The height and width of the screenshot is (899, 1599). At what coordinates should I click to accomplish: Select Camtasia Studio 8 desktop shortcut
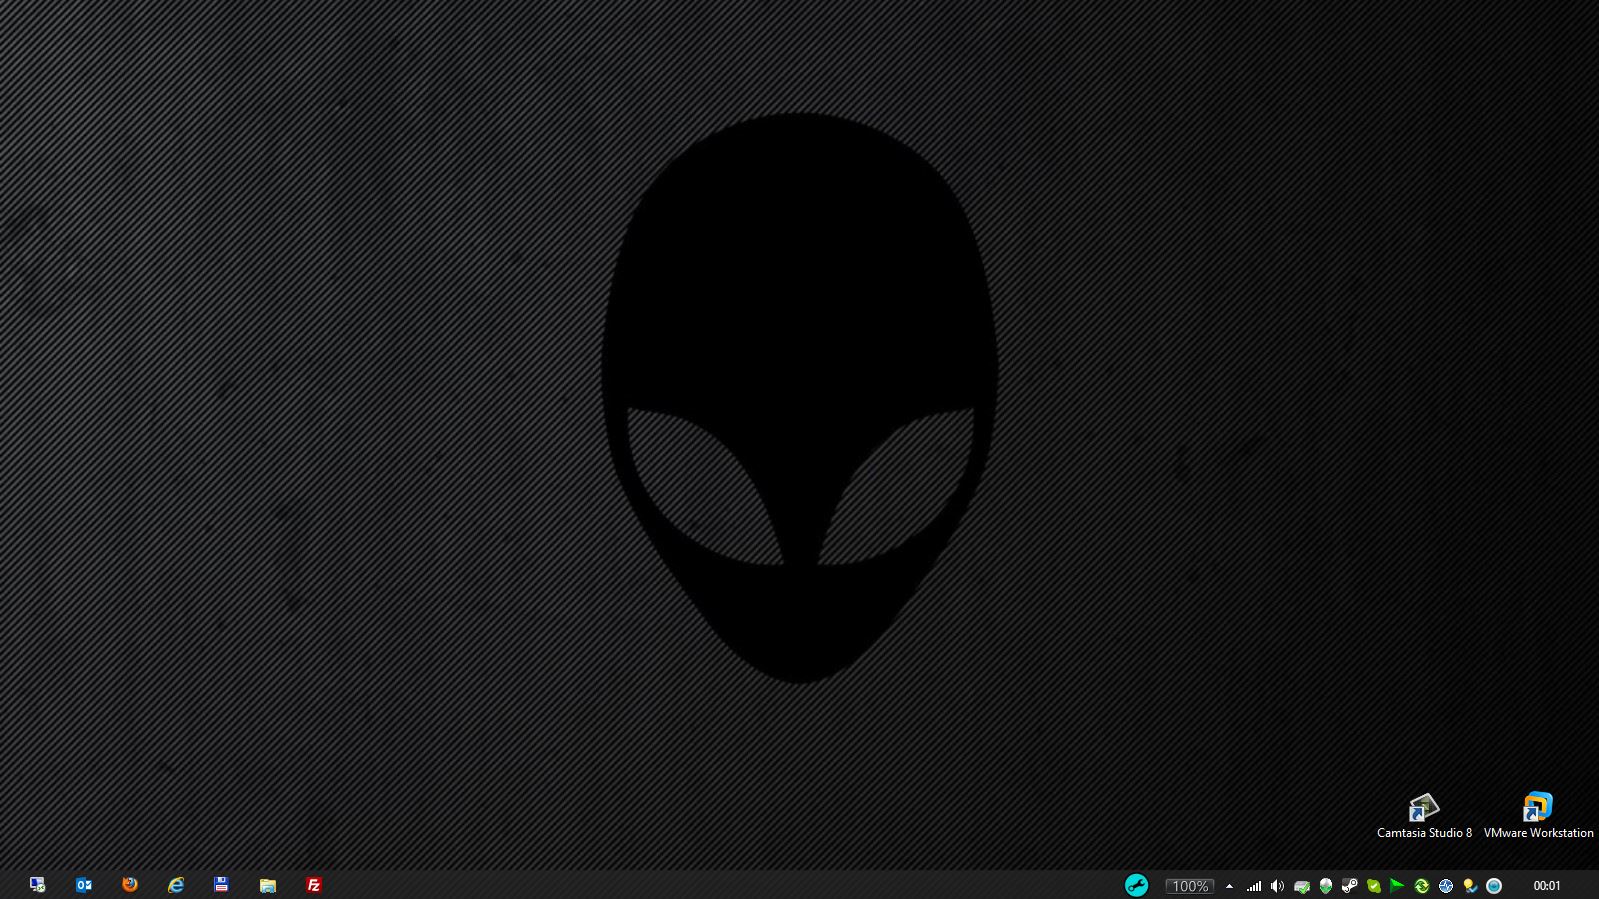coord(1424,815)
